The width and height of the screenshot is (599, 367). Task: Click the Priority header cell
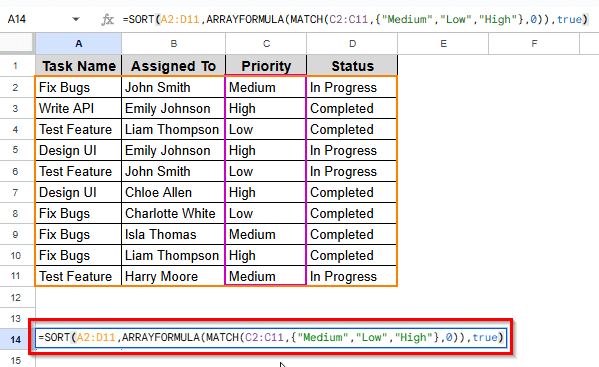click(266, 66)
